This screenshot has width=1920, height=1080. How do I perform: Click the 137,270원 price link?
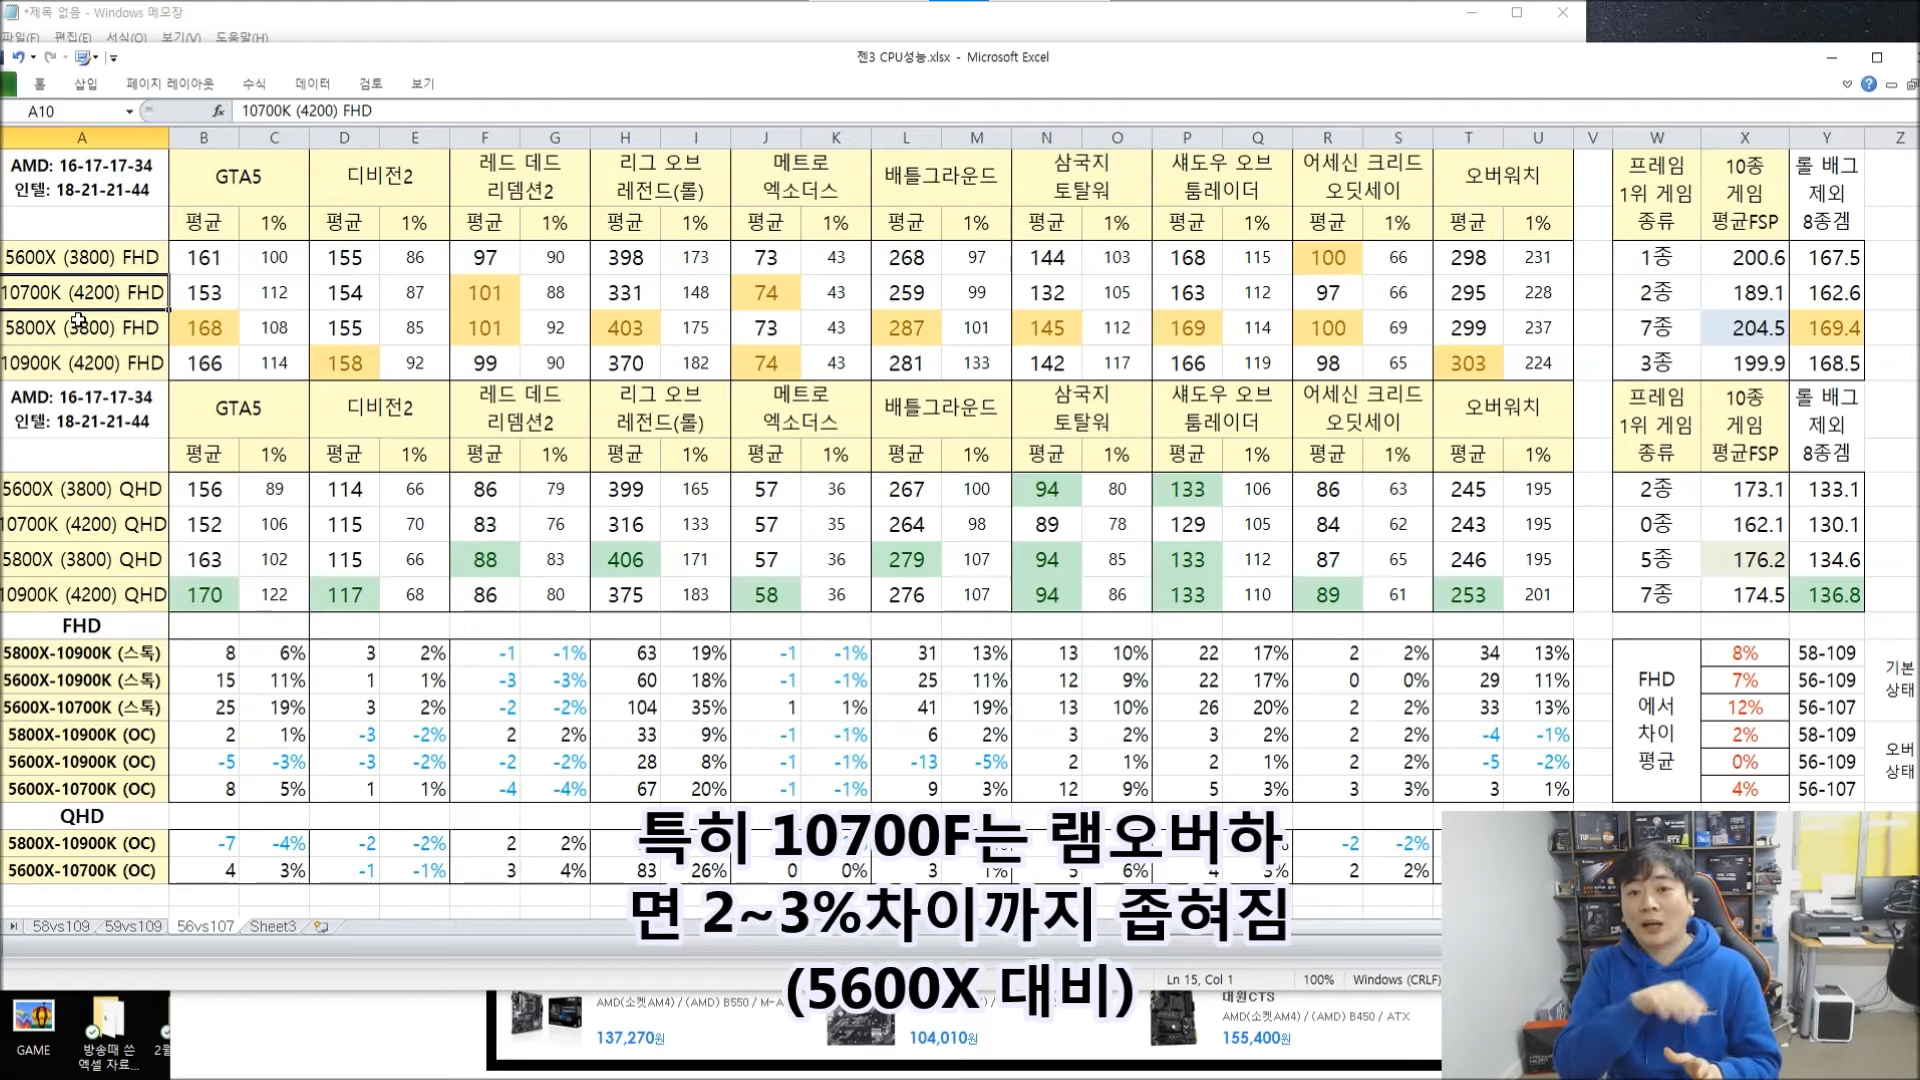click(630, 1038)
